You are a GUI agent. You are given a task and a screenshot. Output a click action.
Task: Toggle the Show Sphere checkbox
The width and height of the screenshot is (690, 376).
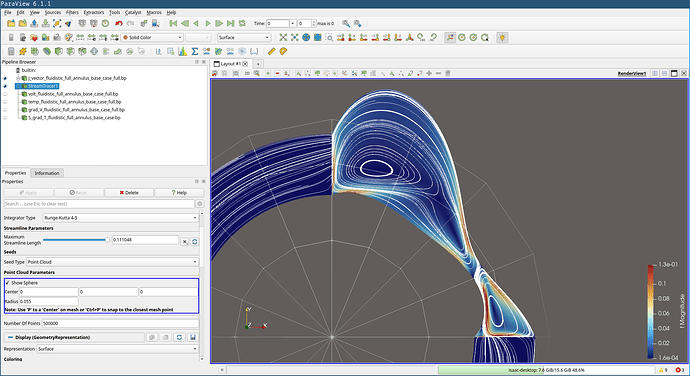7,283
